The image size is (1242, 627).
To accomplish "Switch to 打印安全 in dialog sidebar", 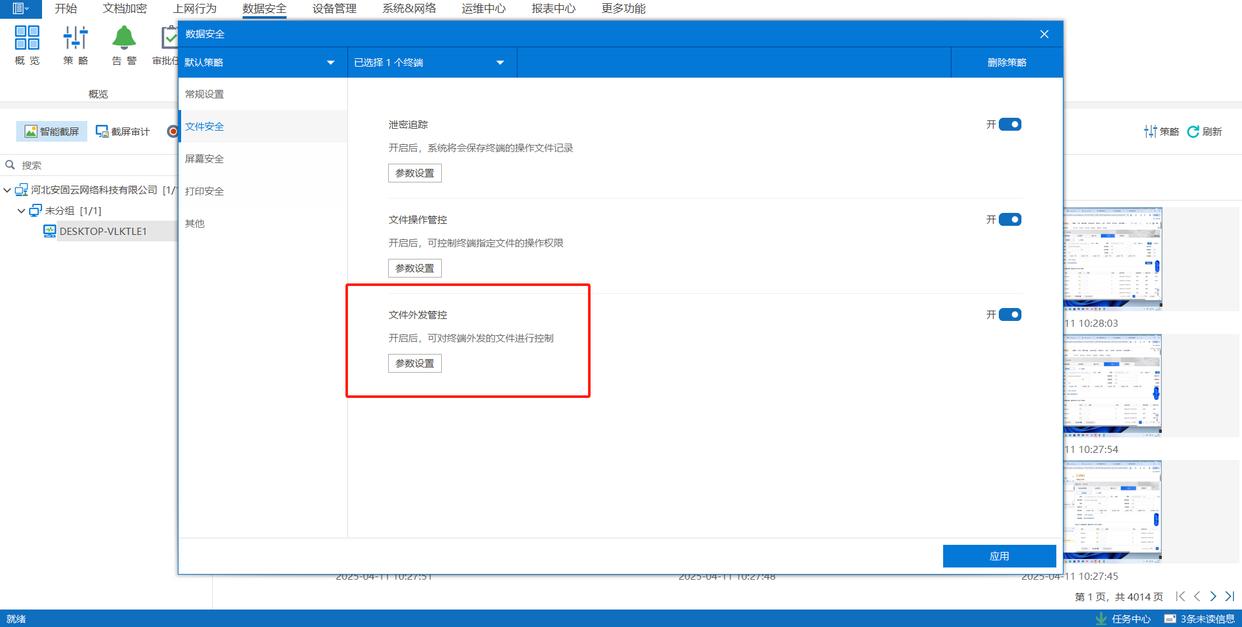I will pos(263,191).
